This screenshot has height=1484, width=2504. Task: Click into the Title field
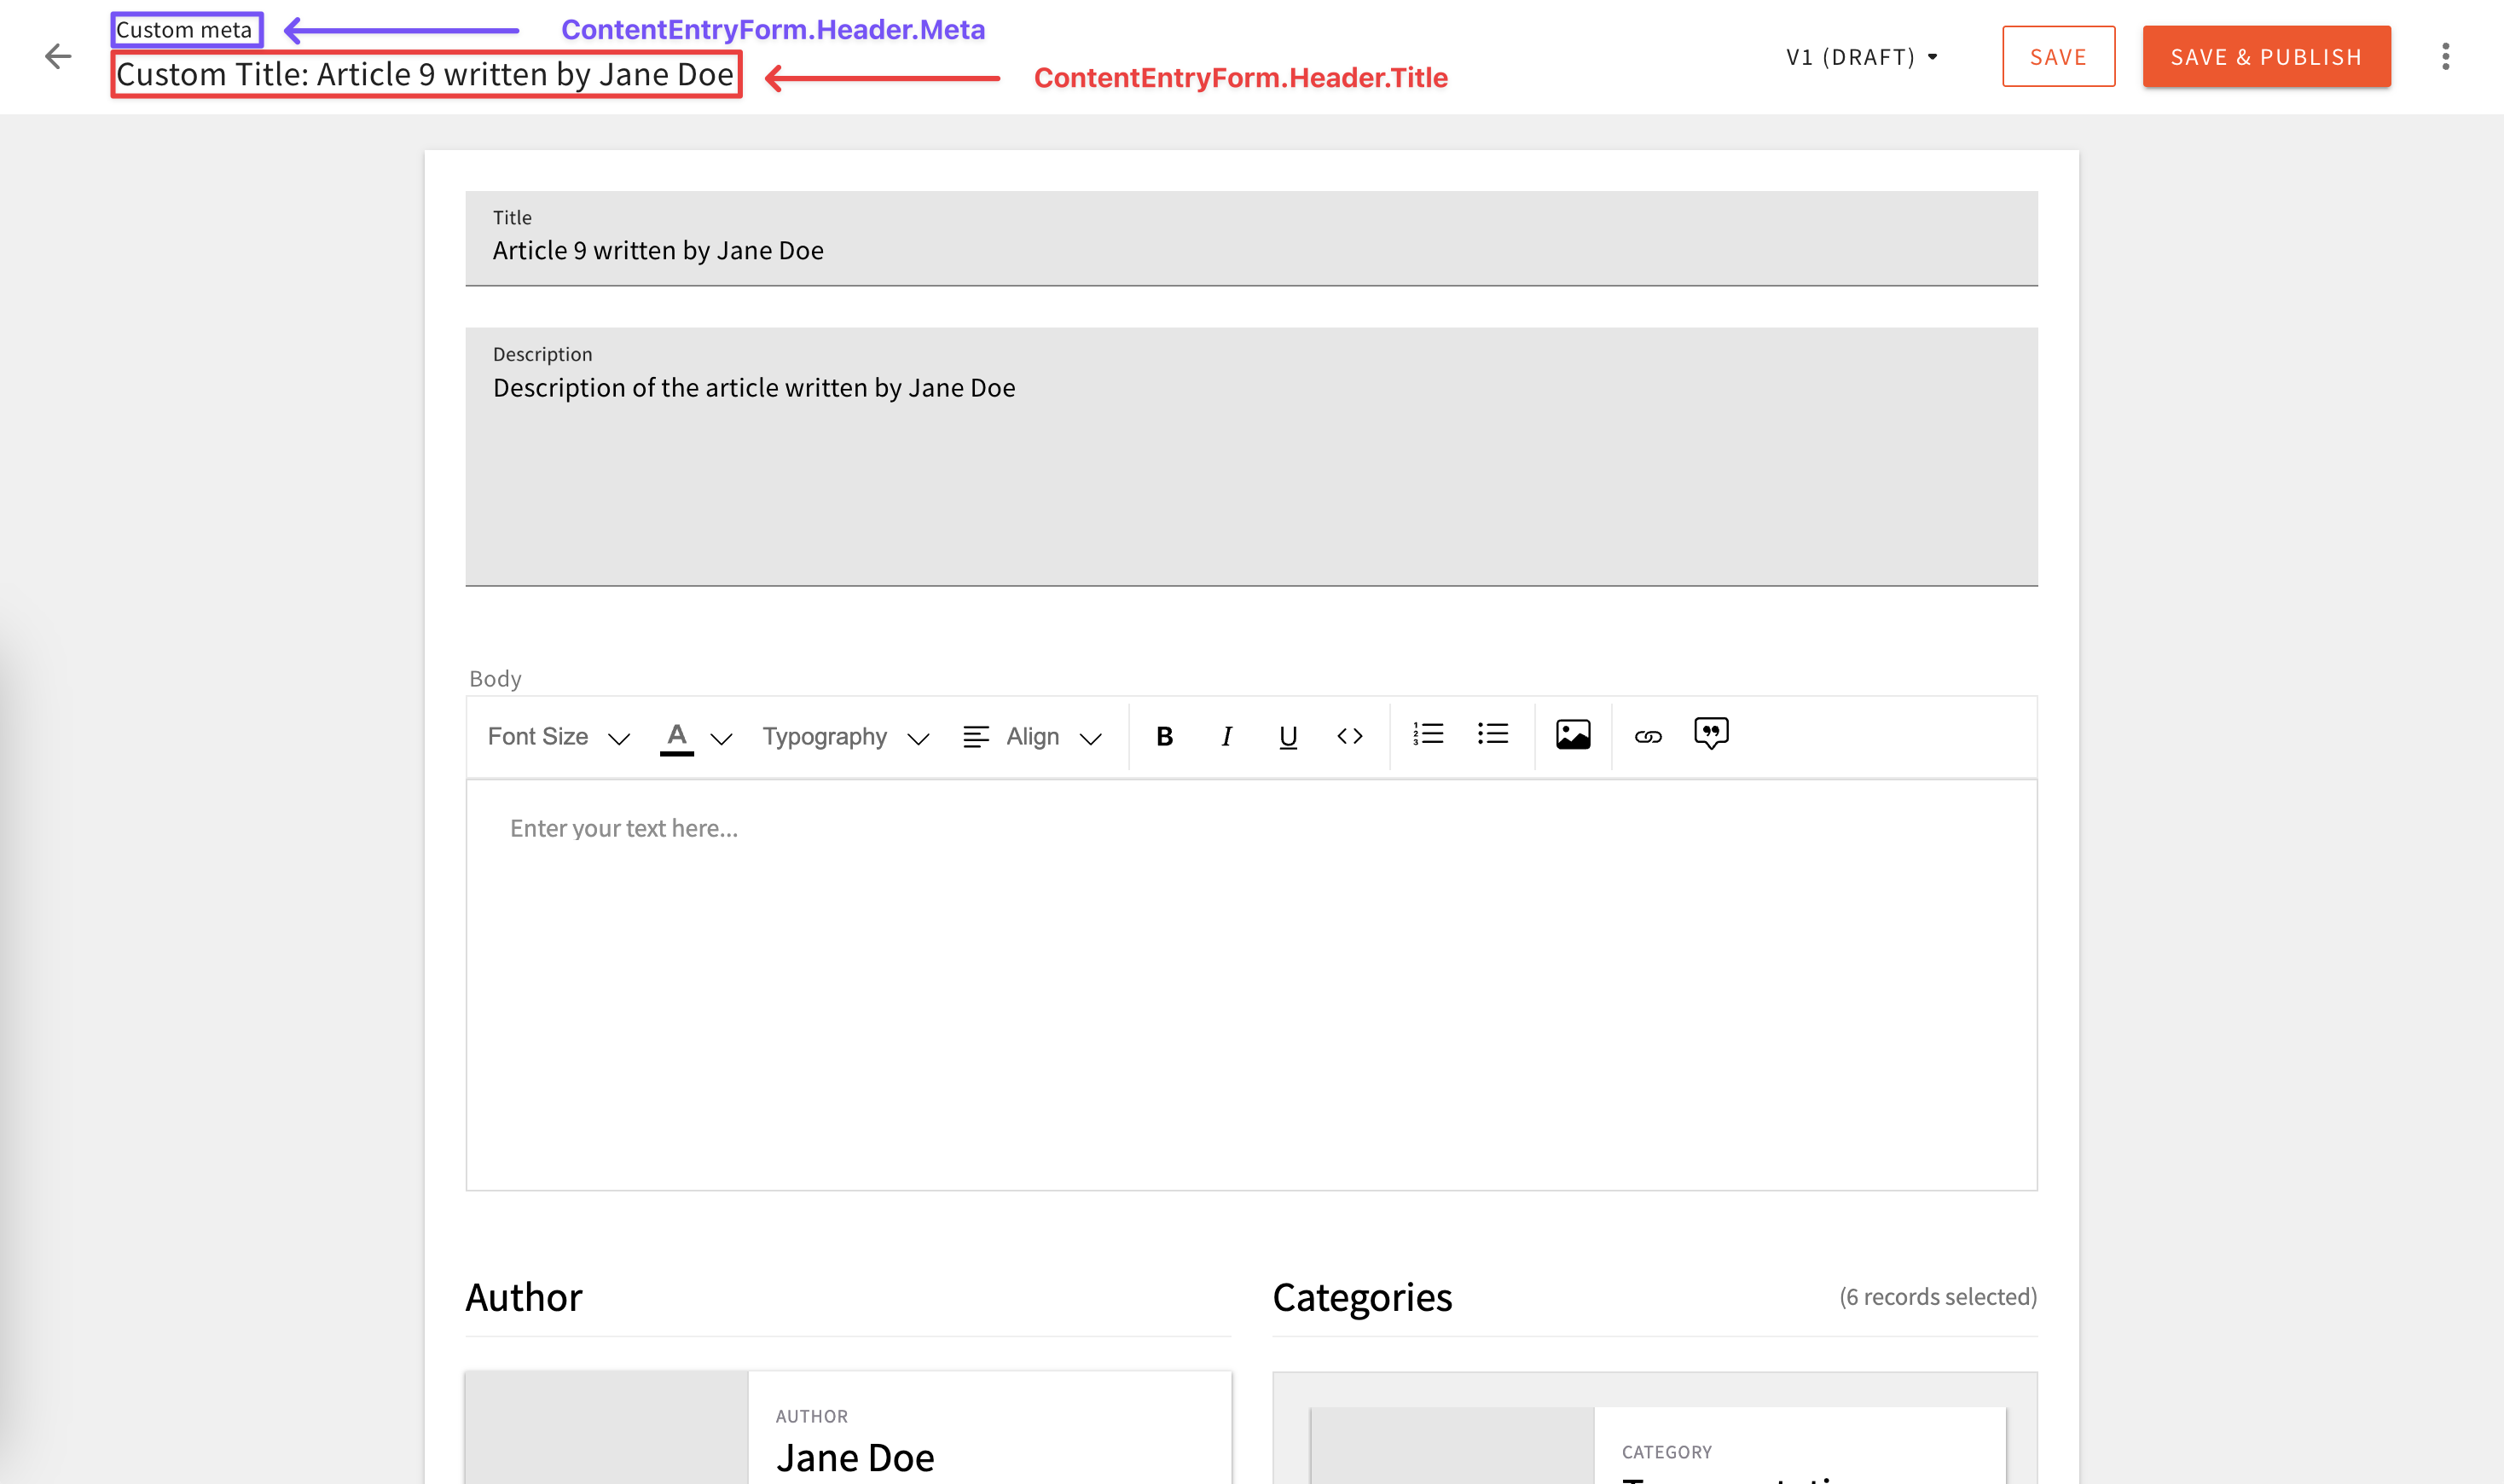coord(1250,250)
